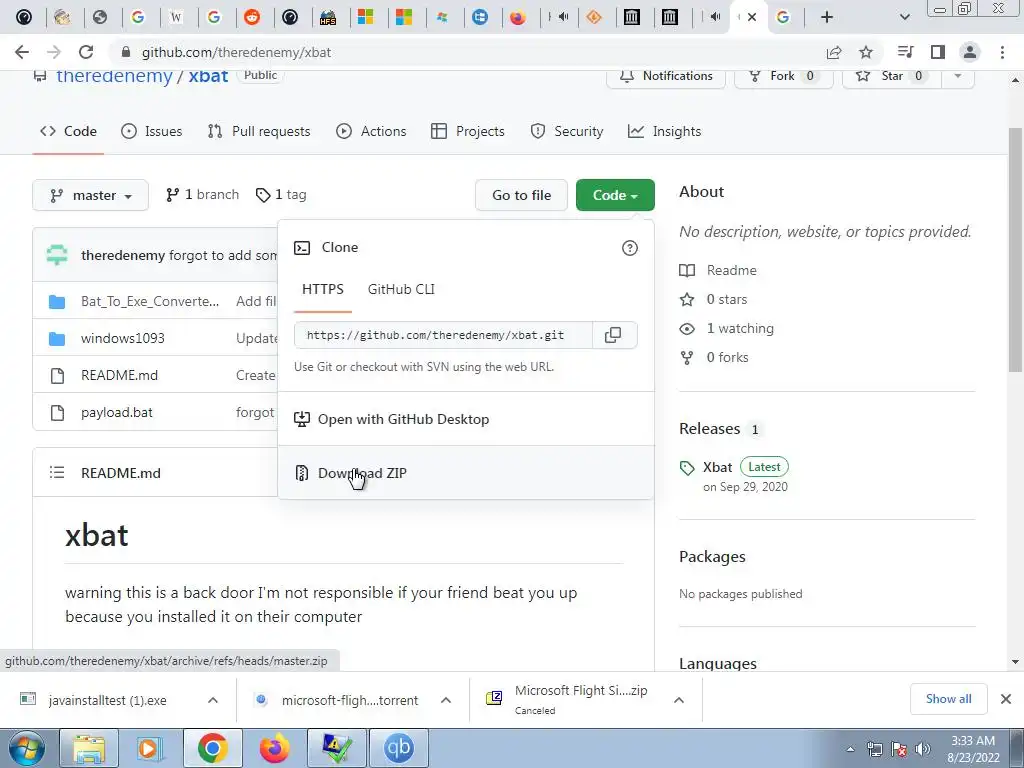The width and height of the screenshot is (1024, 768).
Task: Open the windows1093 folder
Action: tap(122, 338)
